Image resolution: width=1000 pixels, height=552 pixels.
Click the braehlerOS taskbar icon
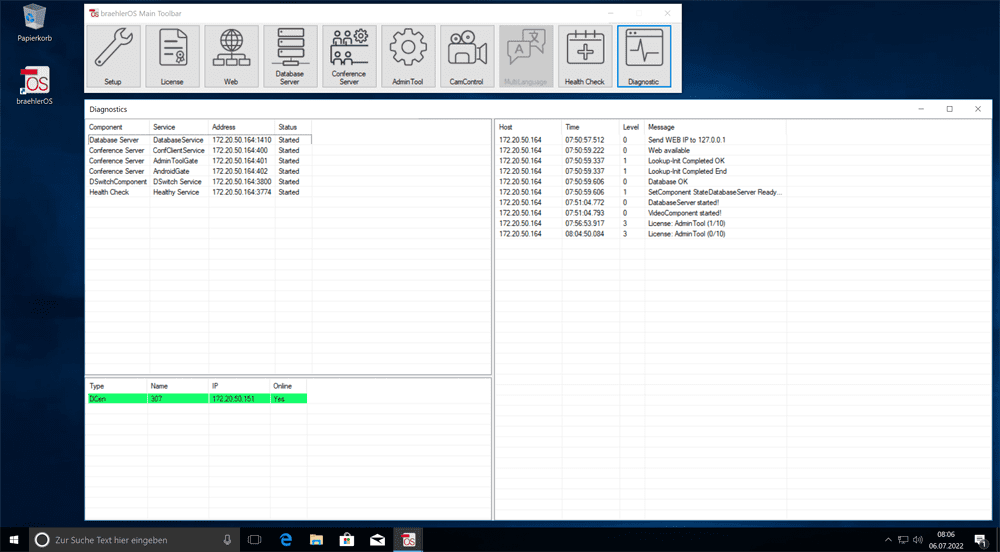408,540
